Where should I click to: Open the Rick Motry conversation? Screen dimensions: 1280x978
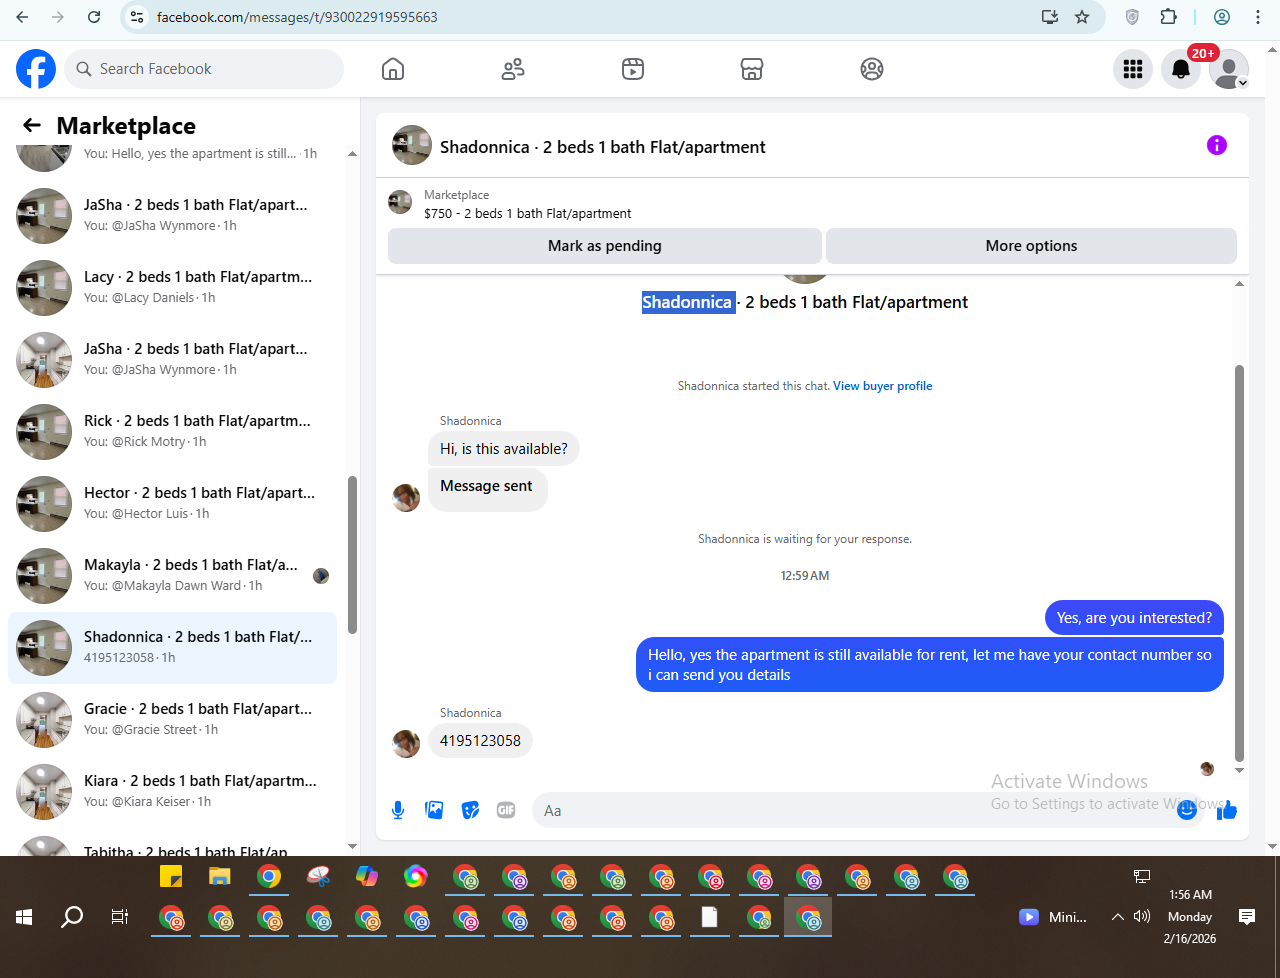pos(173,432)
